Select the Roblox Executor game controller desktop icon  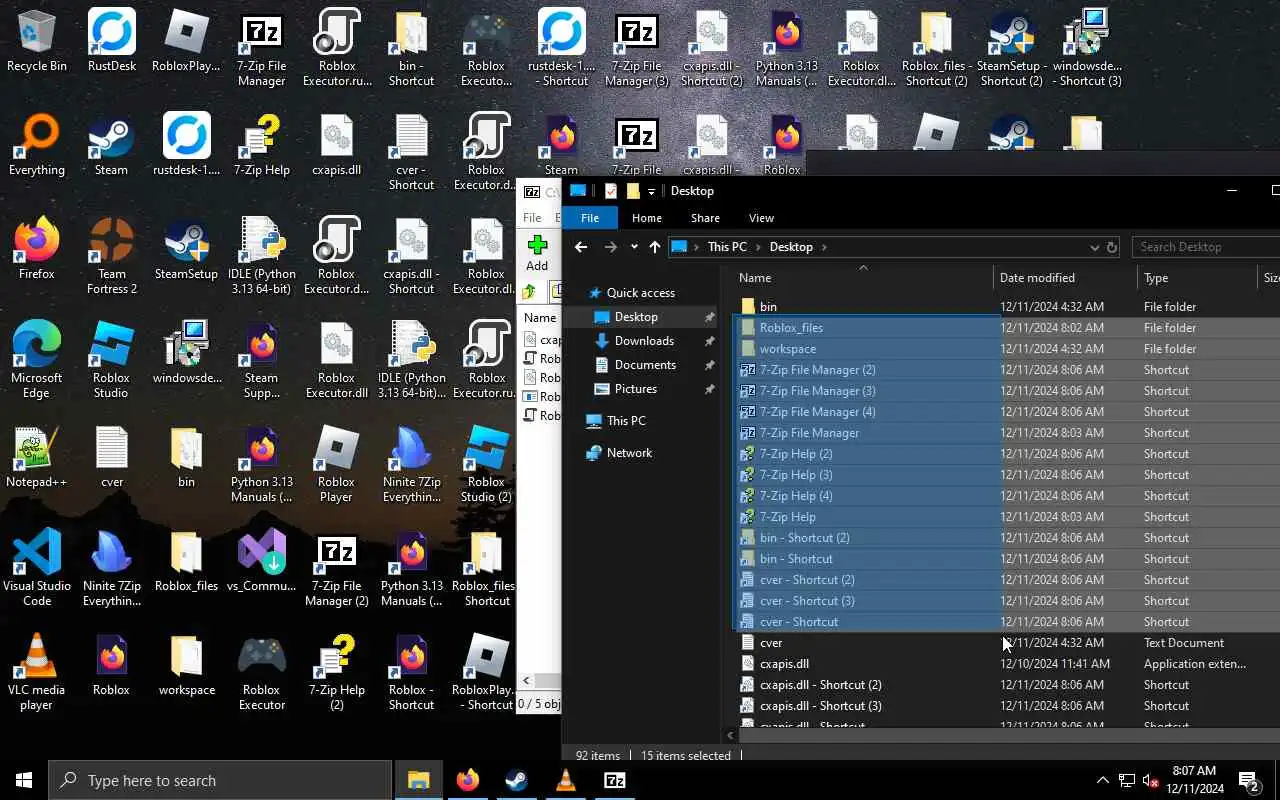(262, 672)
